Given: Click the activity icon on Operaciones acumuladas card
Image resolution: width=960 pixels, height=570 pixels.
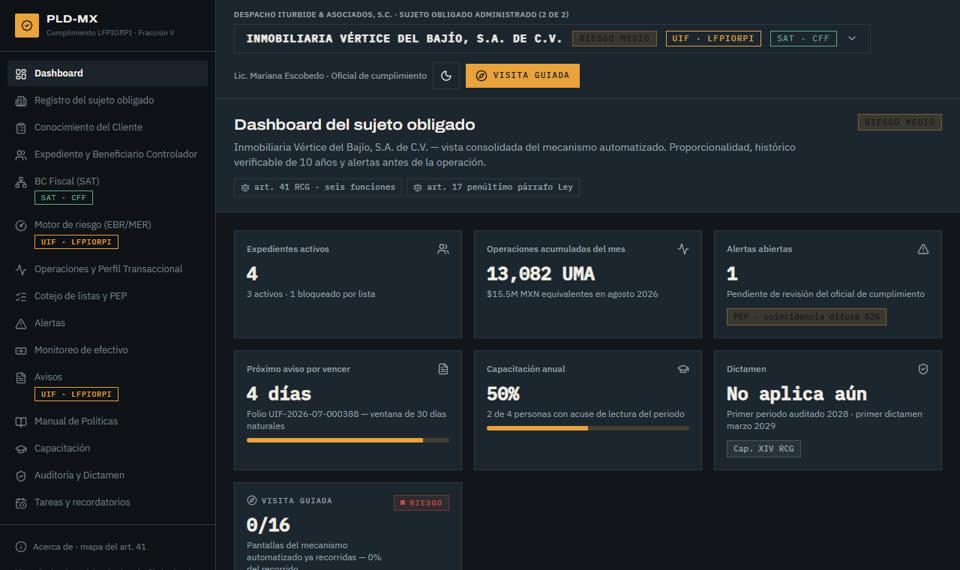Looking at the screenshot, I should click(683, 249).
